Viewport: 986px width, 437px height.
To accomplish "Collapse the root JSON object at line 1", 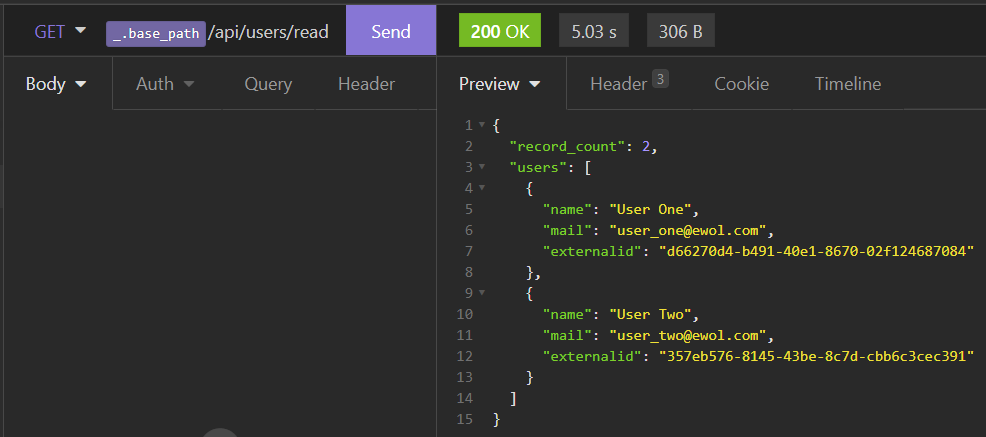I will (x=482, y=125).
